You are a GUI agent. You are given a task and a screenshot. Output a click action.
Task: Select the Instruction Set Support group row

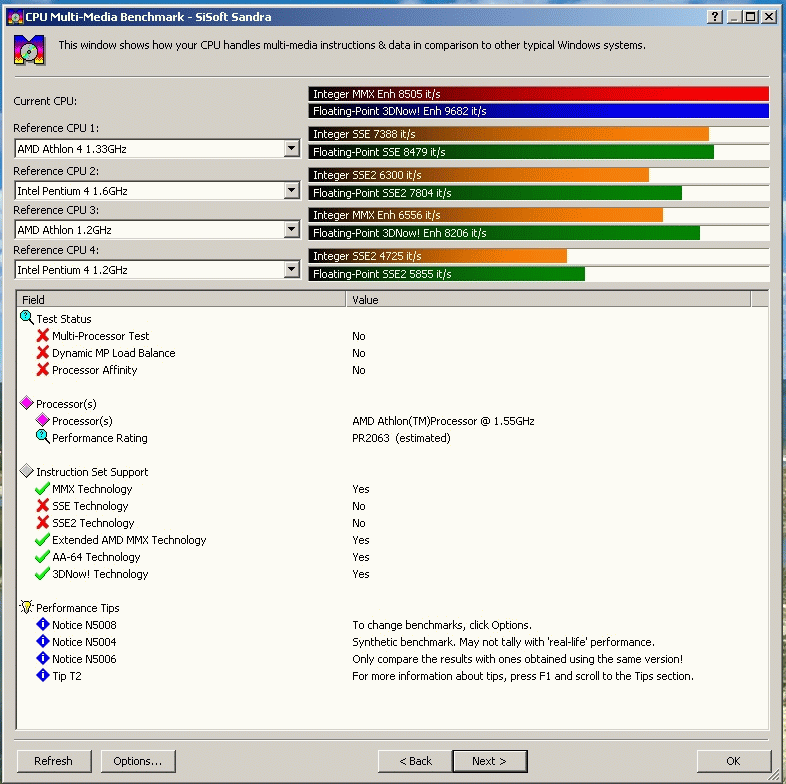(x=92, y=472)
